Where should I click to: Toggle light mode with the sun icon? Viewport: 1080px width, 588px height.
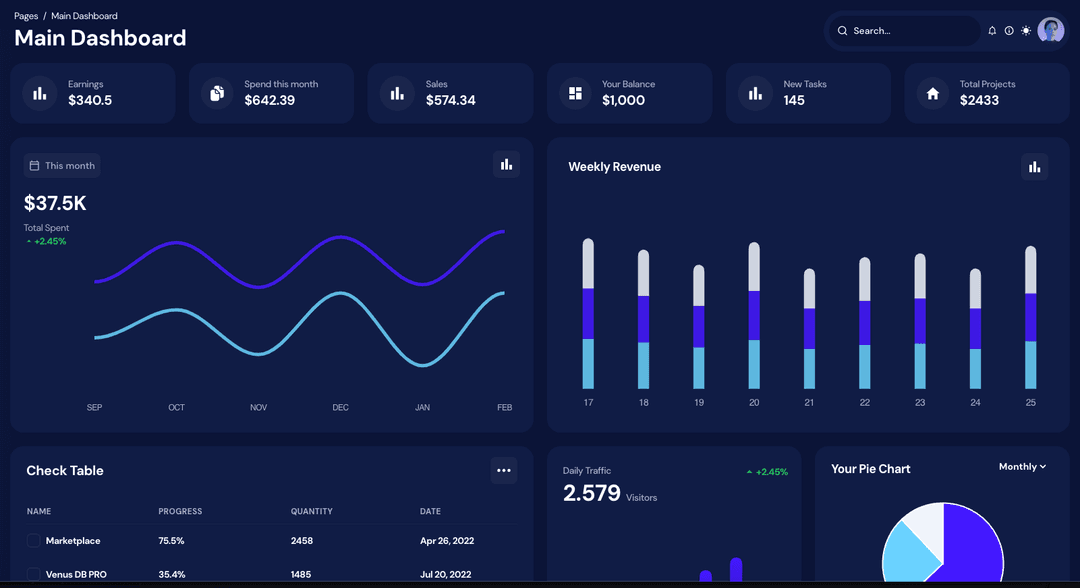[1026, 31]
